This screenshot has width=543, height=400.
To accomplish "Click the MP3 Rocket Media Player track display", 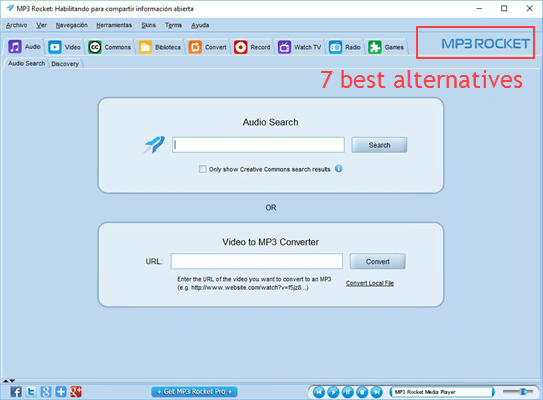I will (442, 392).
